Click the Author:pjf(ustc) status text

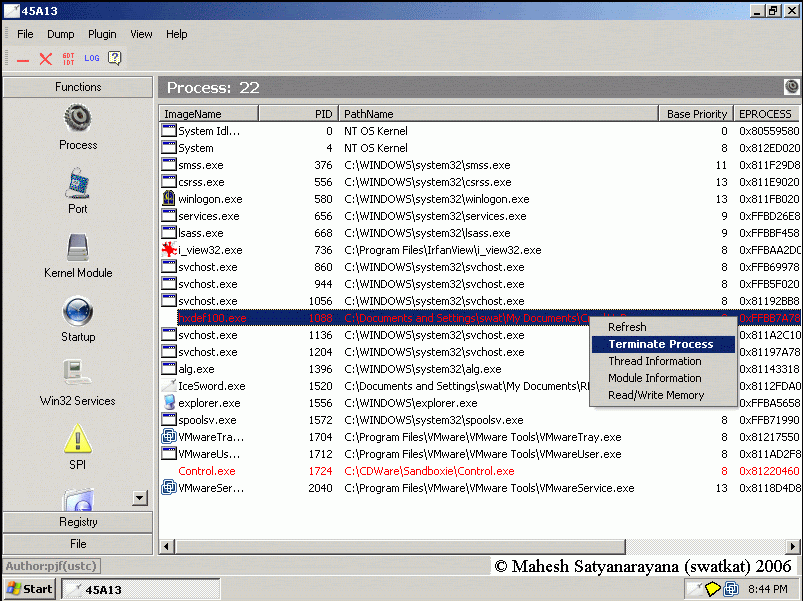point(51,566)
